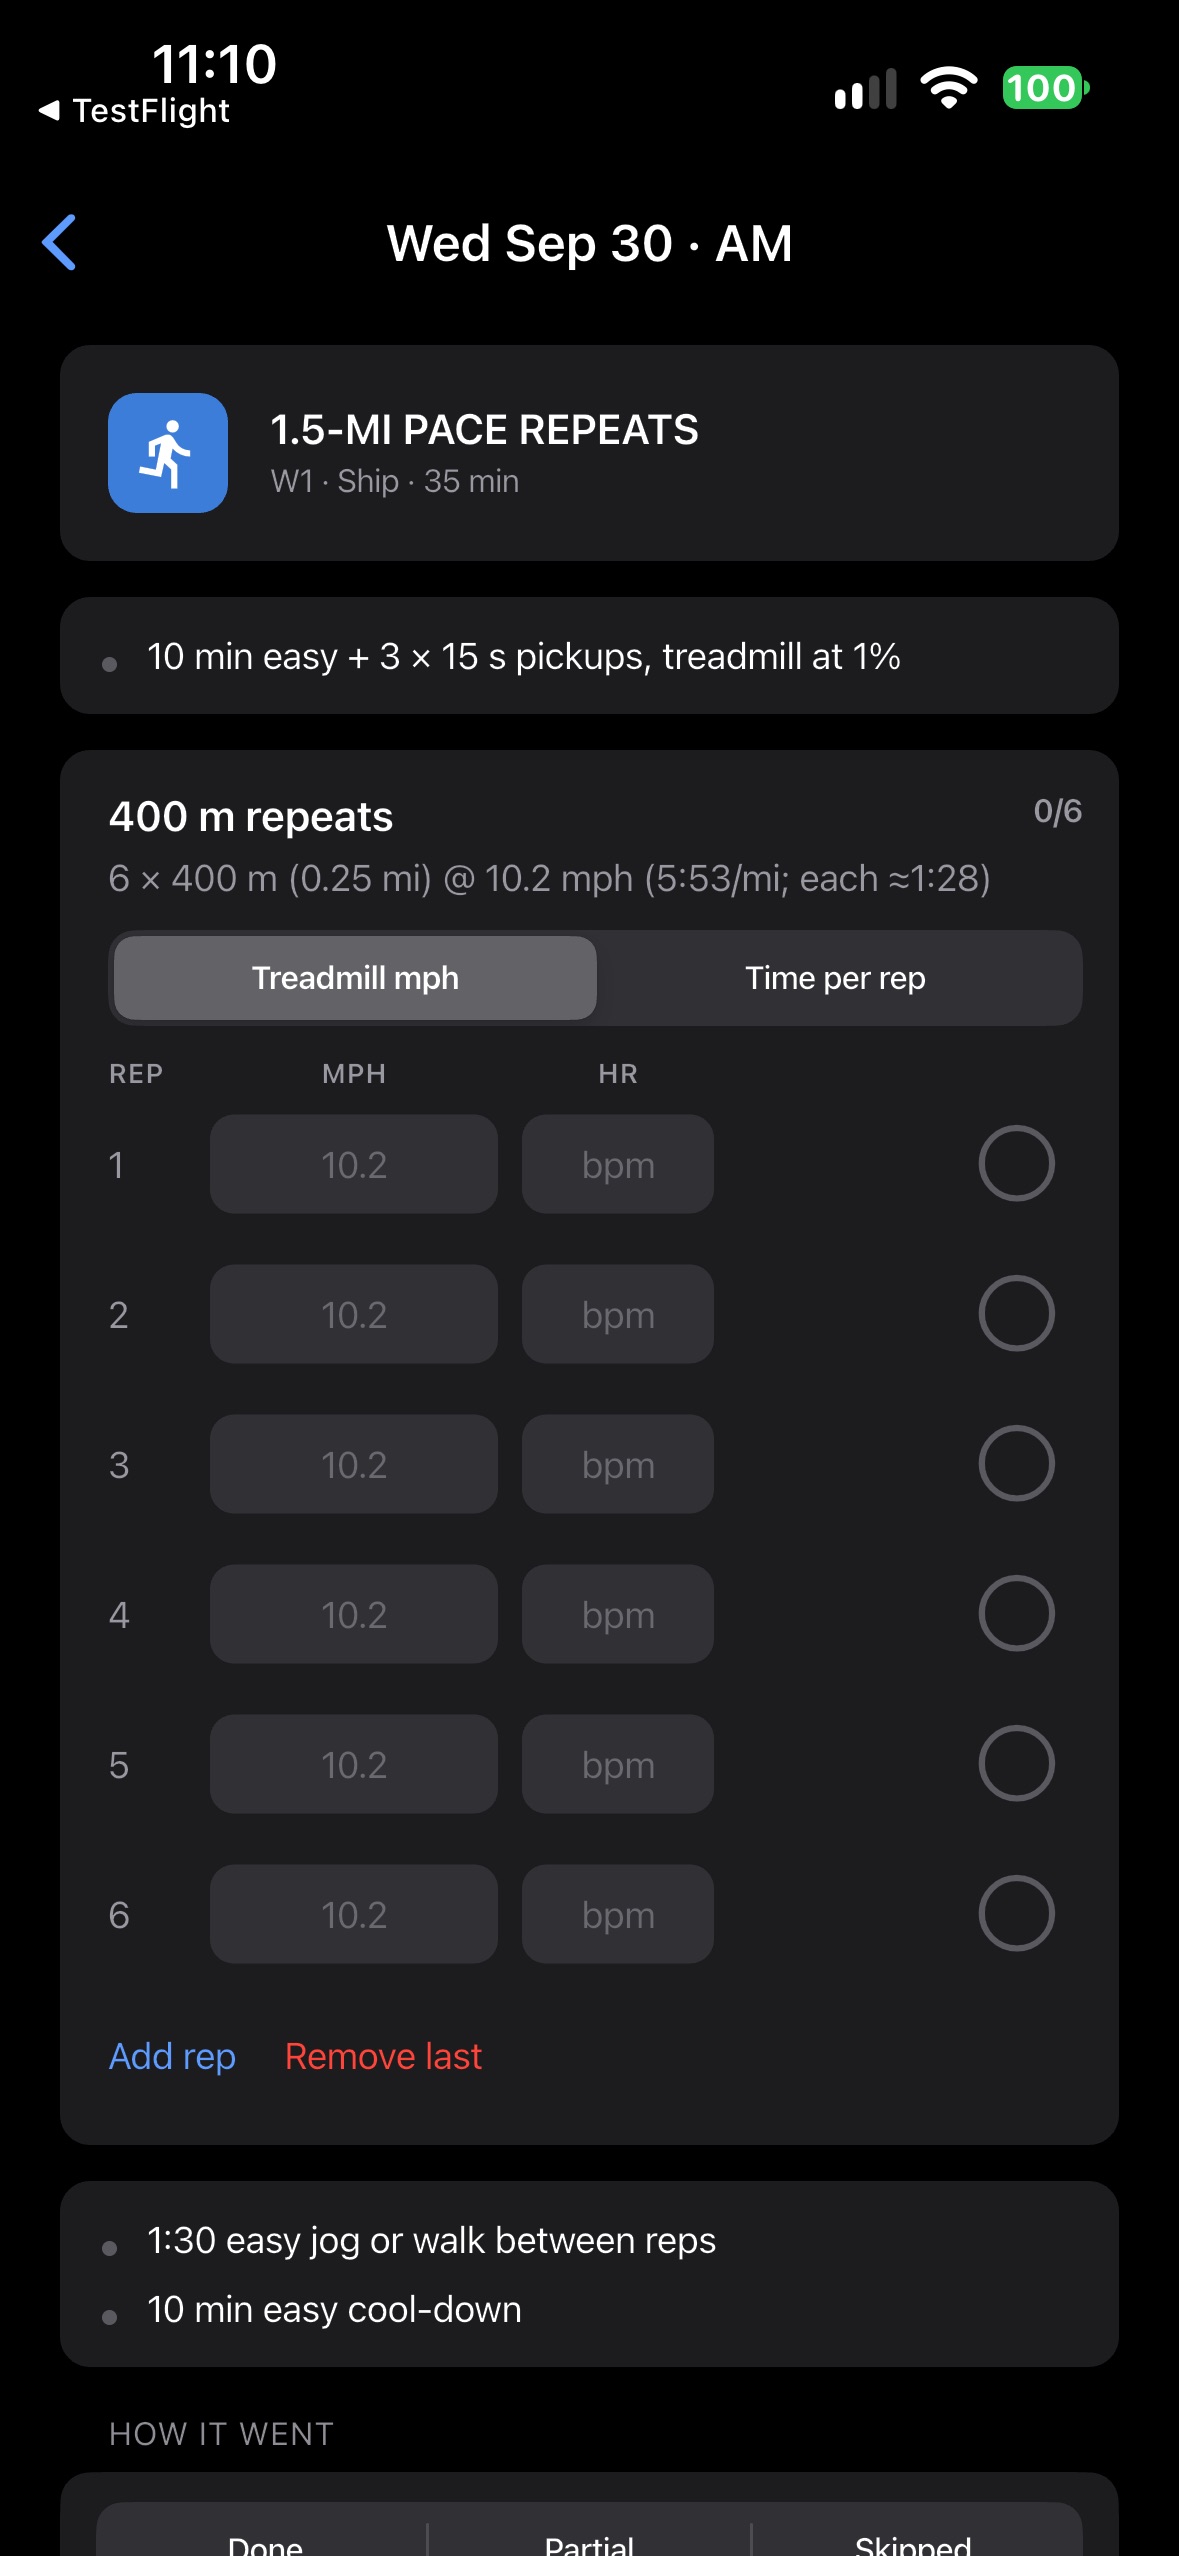Tap the cellular signal bars
Viewport: 1179px width, 2556px height.
point(866,89)
